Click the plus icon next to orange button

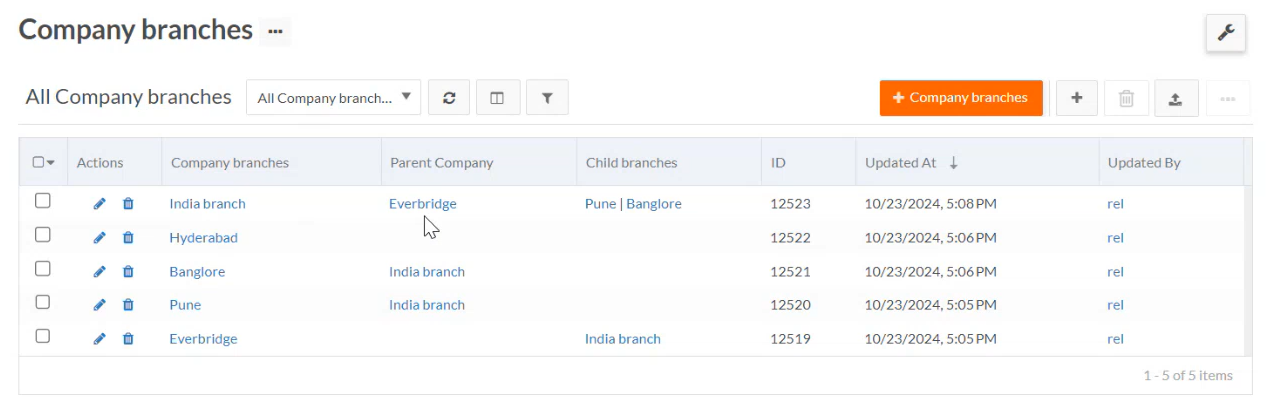pos(1076,98)
